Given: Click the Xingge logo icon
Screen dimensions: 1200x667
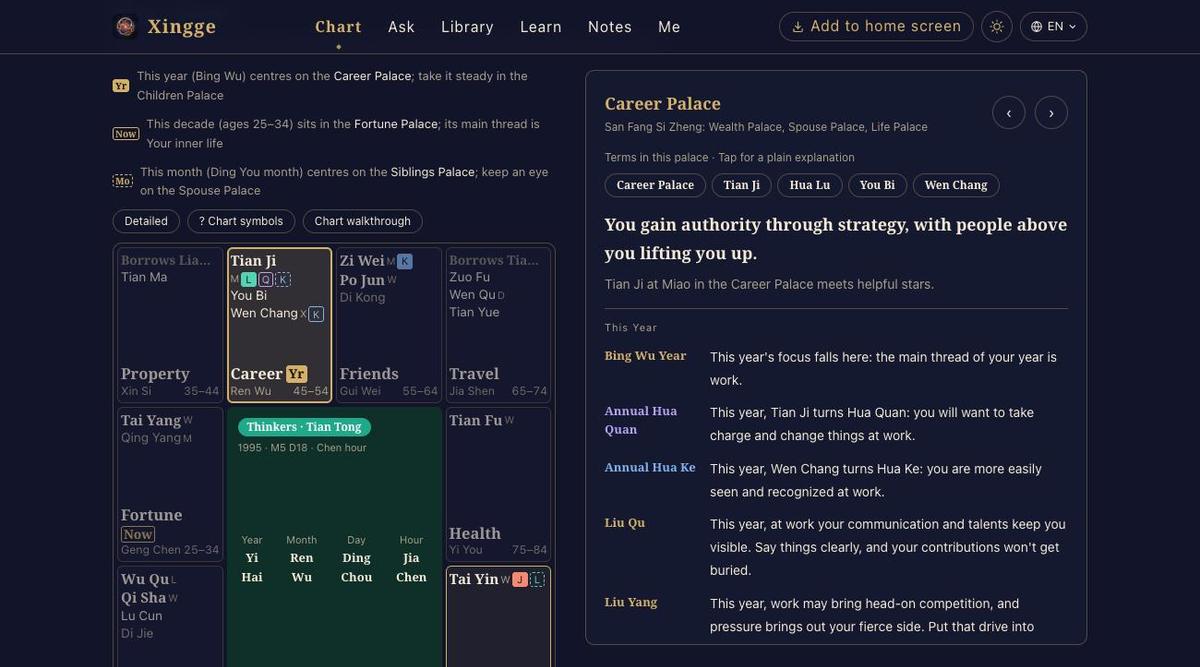Looking at the screenshot, I should (x=125, y=27).
